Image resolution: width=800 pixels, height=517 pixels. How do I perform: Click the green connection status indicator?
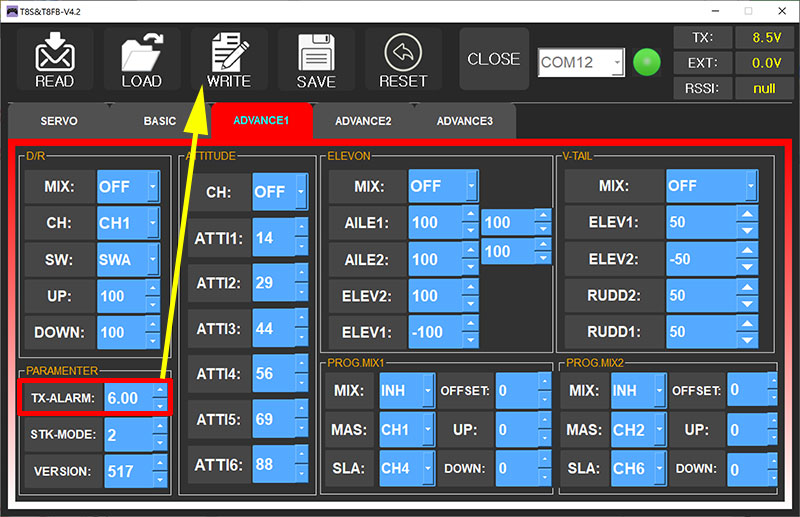coord(647,62)
